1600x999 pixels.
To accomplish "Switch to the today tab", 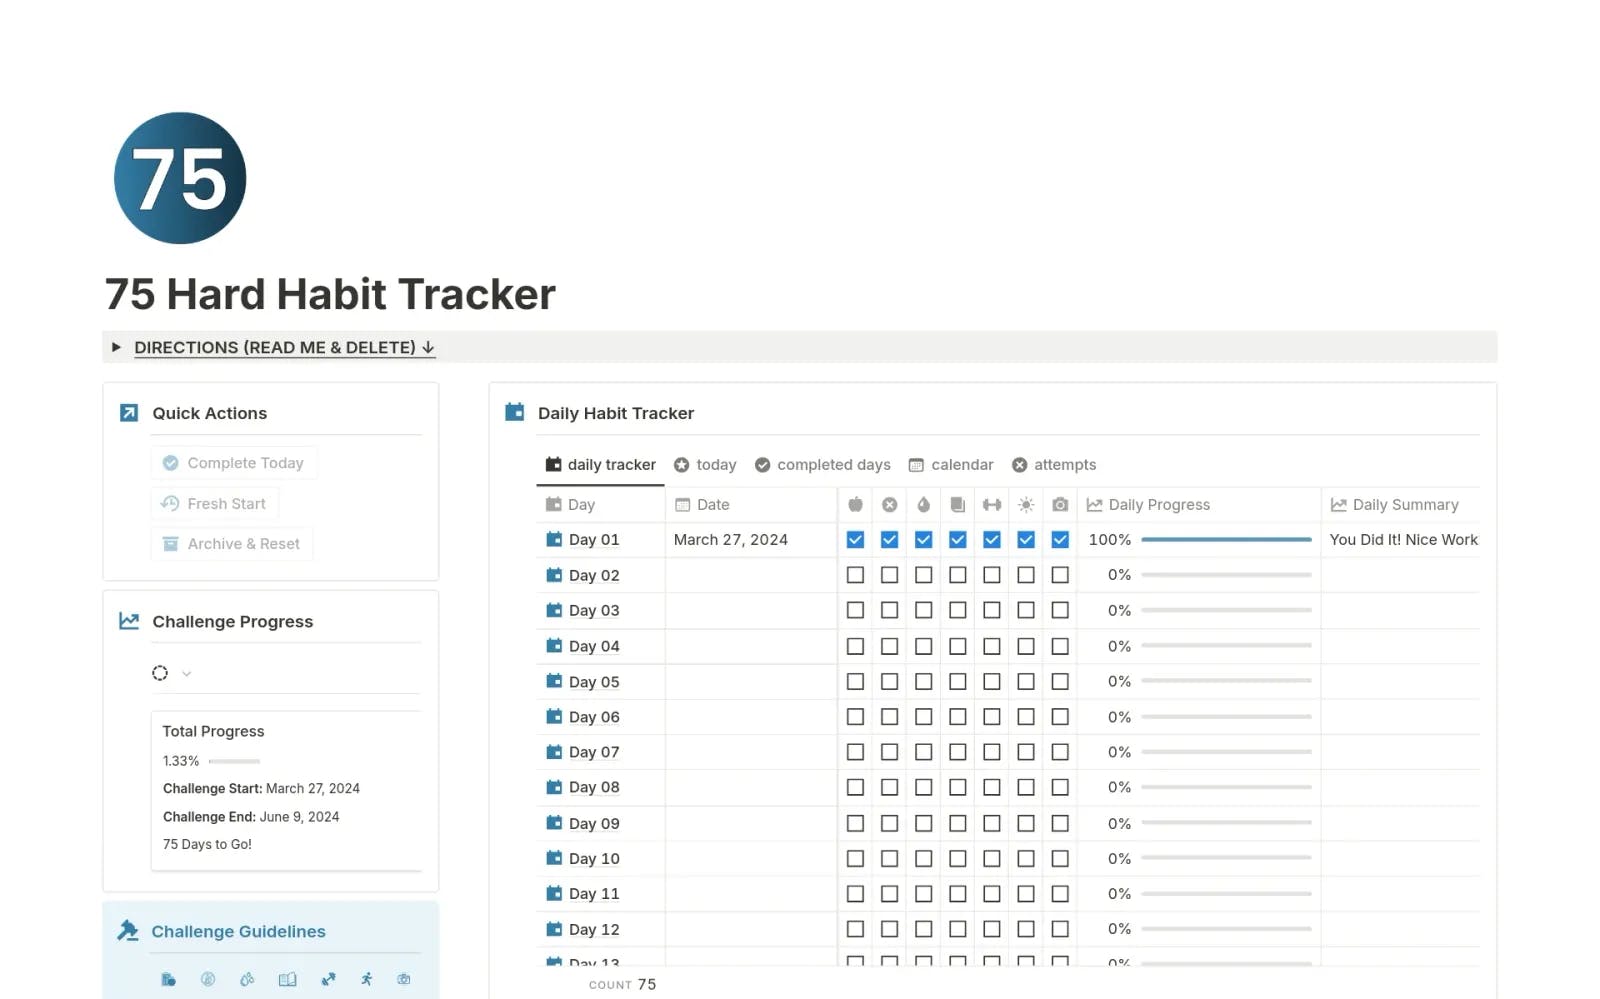I will coord(705,465).
